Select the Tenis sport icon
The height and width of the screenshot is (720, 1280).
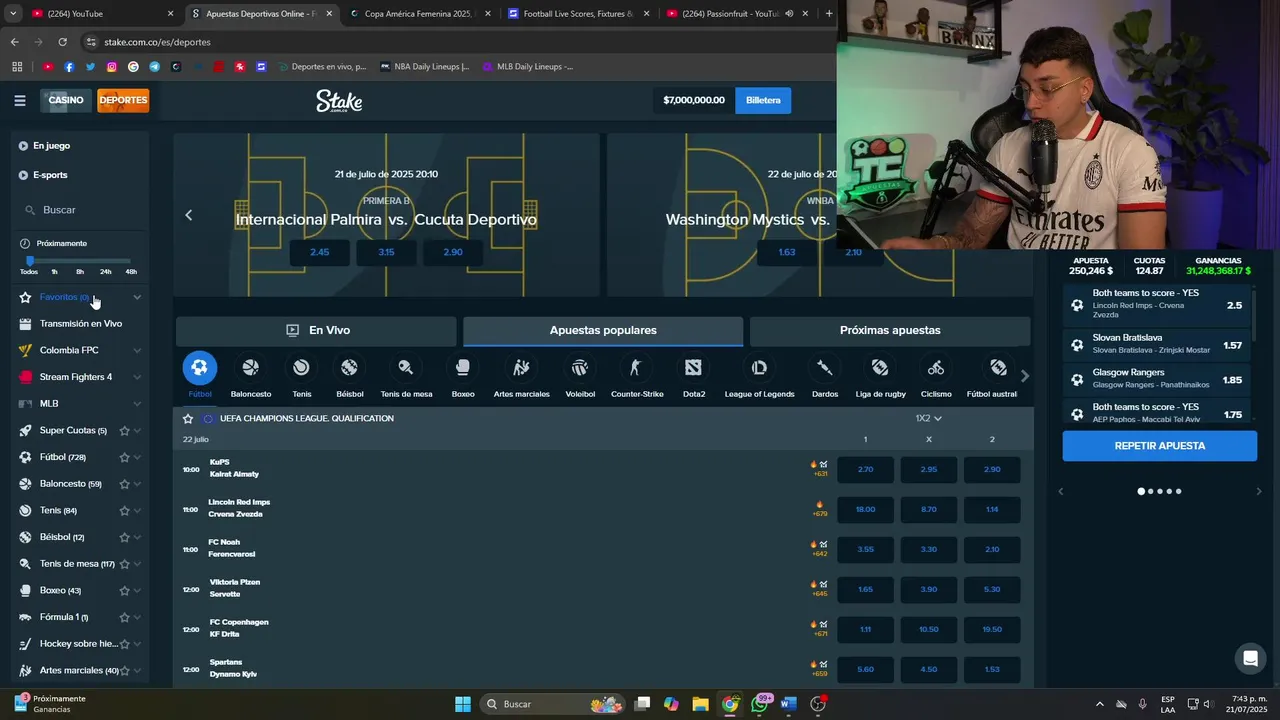(301, 368)
